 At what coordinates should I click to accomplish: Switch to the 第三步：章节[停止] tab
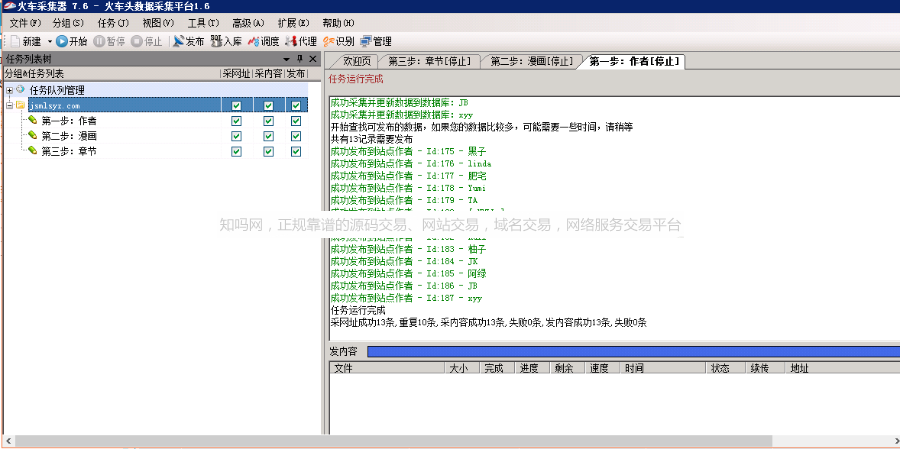pyautogui.click(x=429, y=61)
